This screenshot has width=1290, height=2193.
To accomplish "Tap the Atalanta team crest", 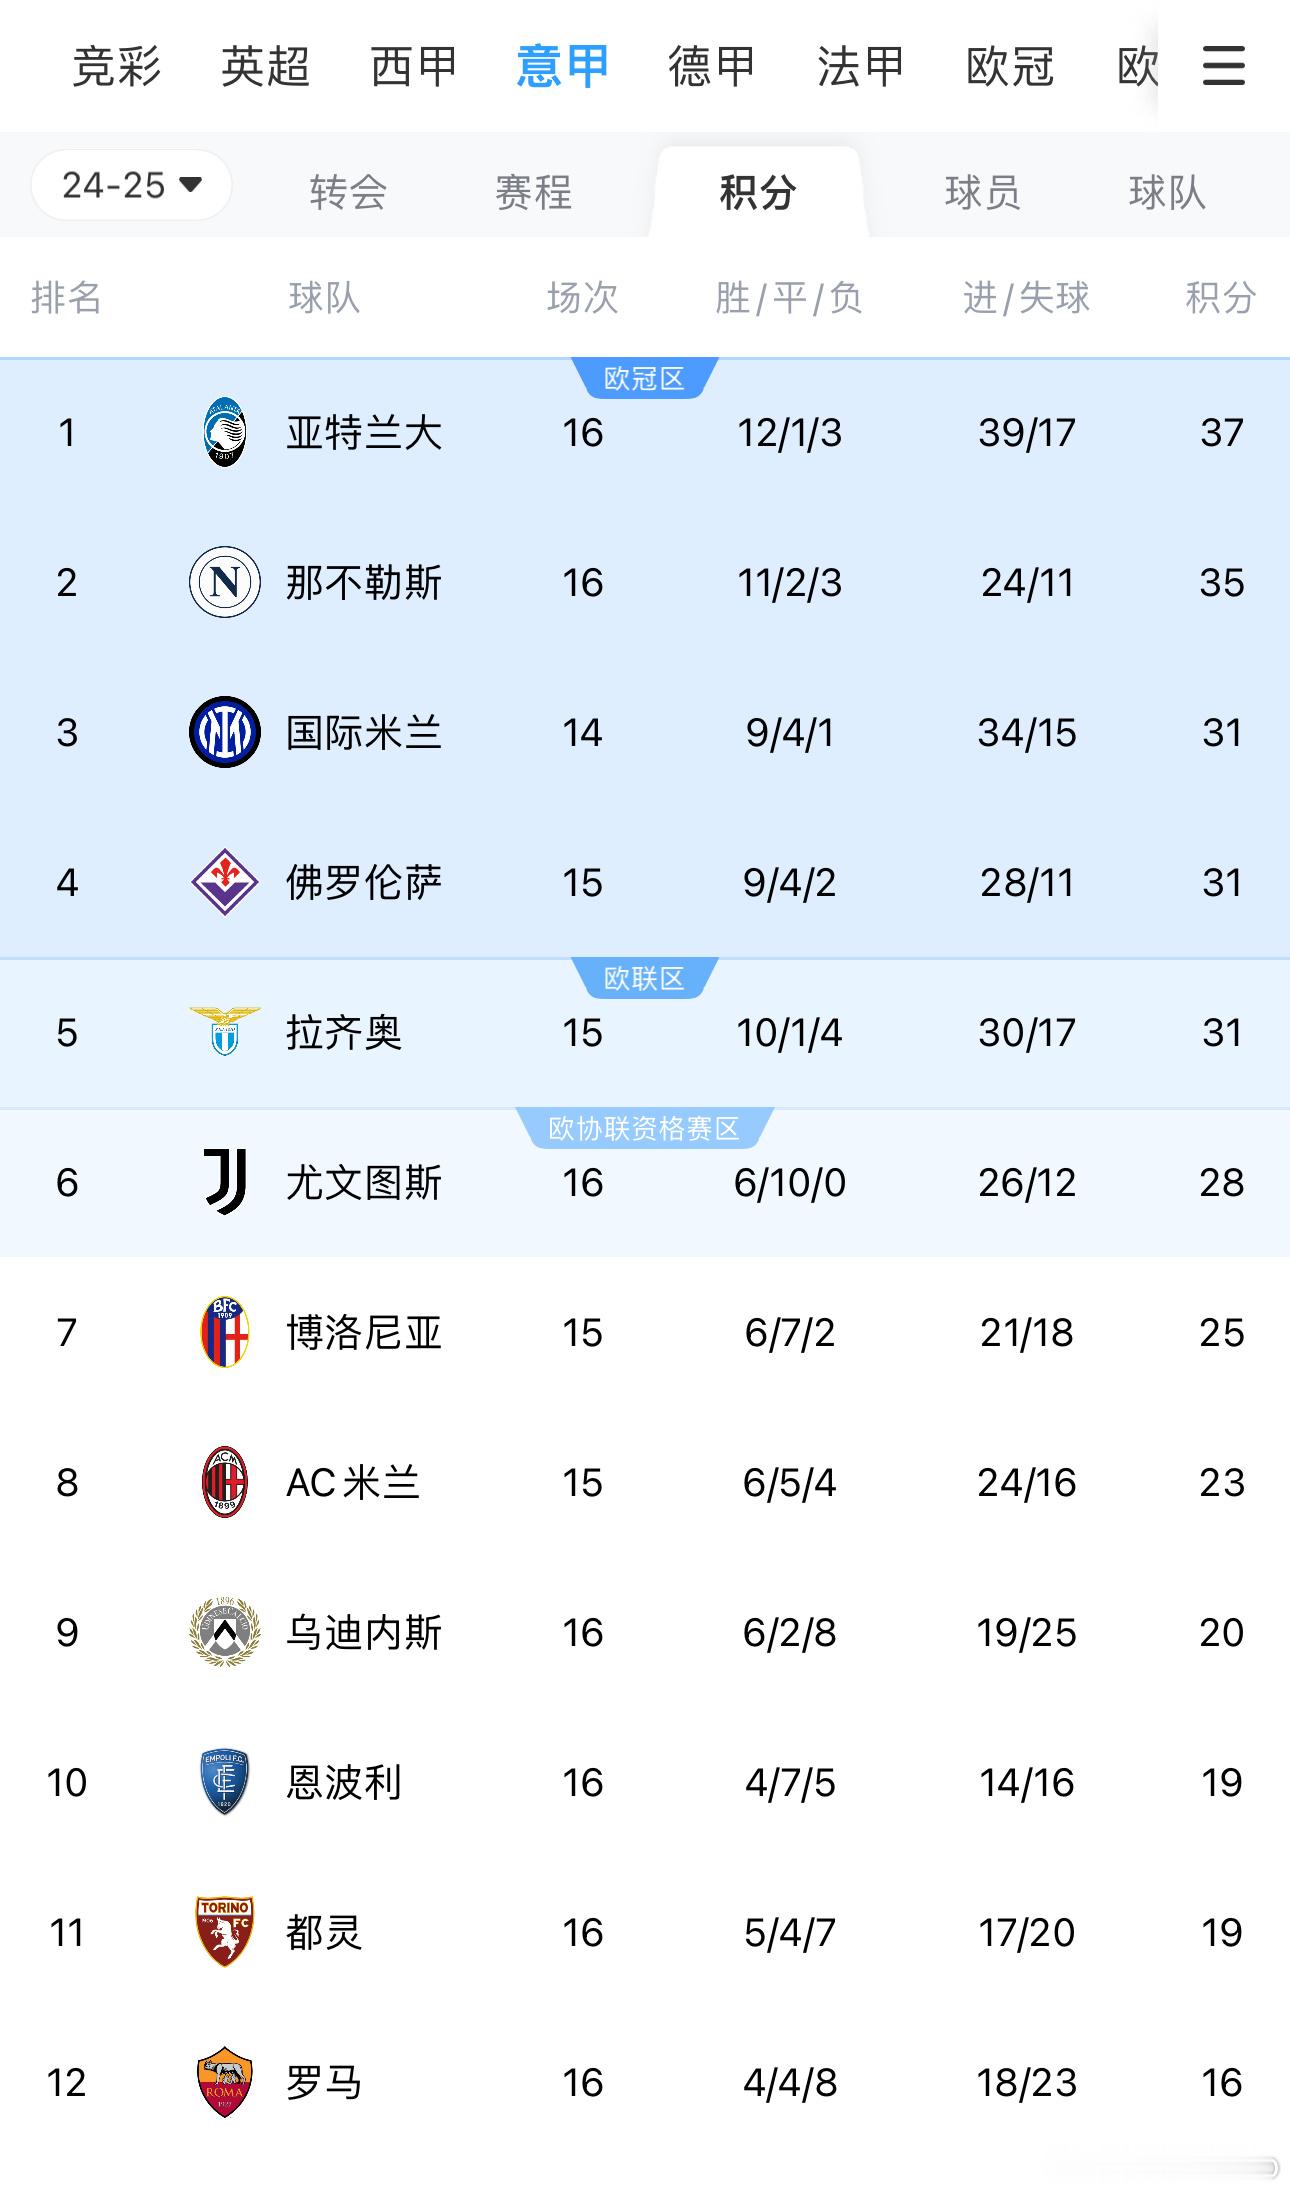I will (225, 432).
